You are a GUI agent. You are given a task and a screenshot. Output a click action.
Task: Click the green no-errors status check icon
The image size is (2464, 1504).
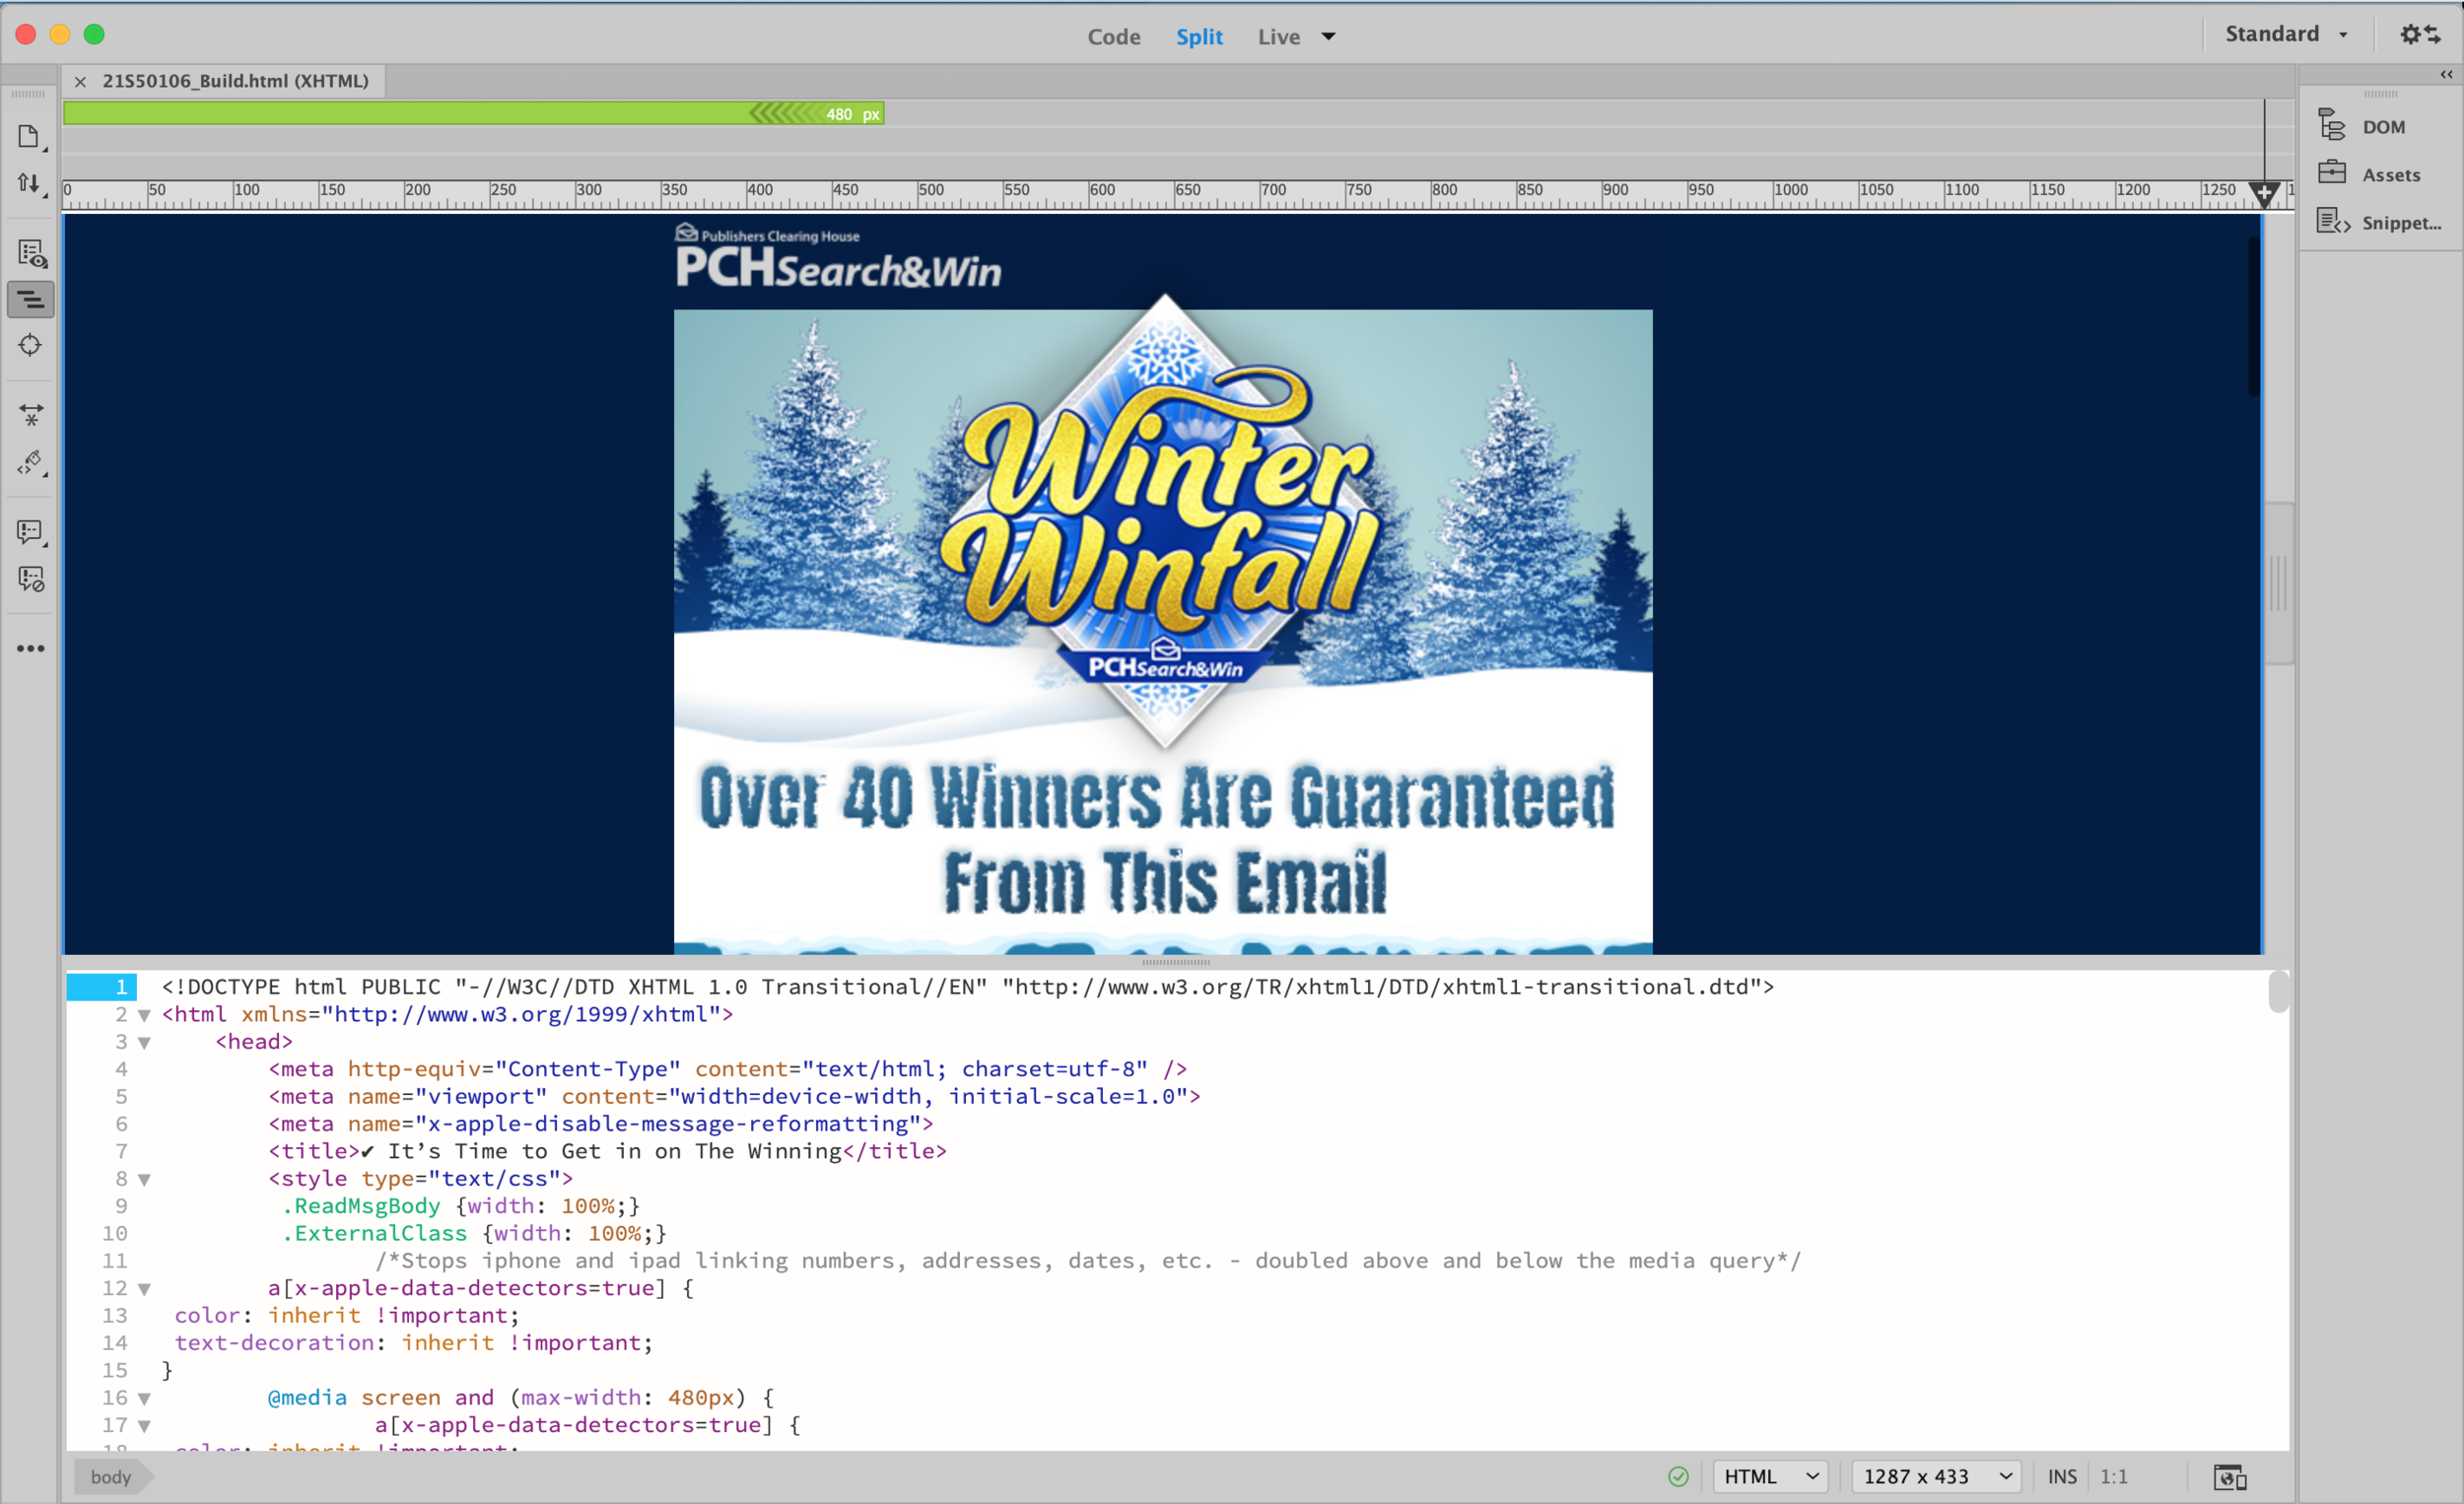1678,1477
